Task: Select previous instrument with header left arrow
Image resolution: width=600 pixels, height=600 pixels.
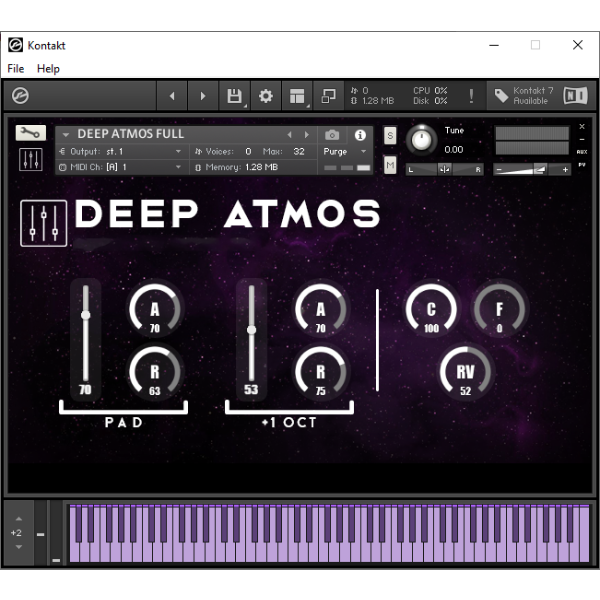Action: point(290,135)
